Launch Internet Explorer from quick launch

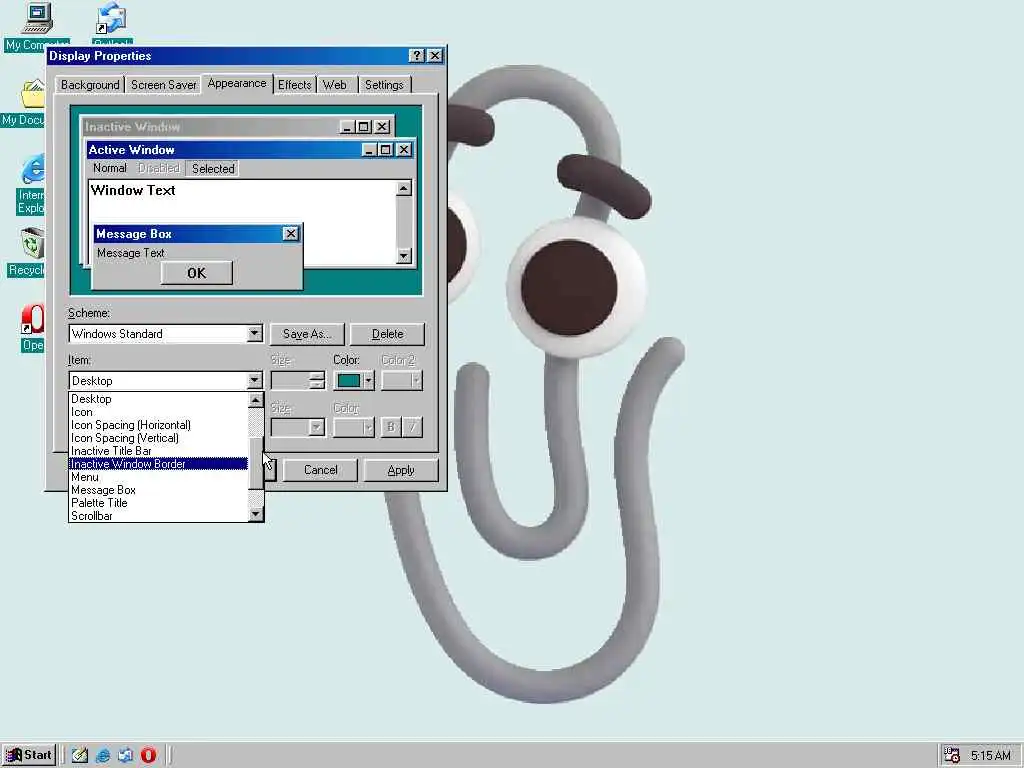point(103,755)
